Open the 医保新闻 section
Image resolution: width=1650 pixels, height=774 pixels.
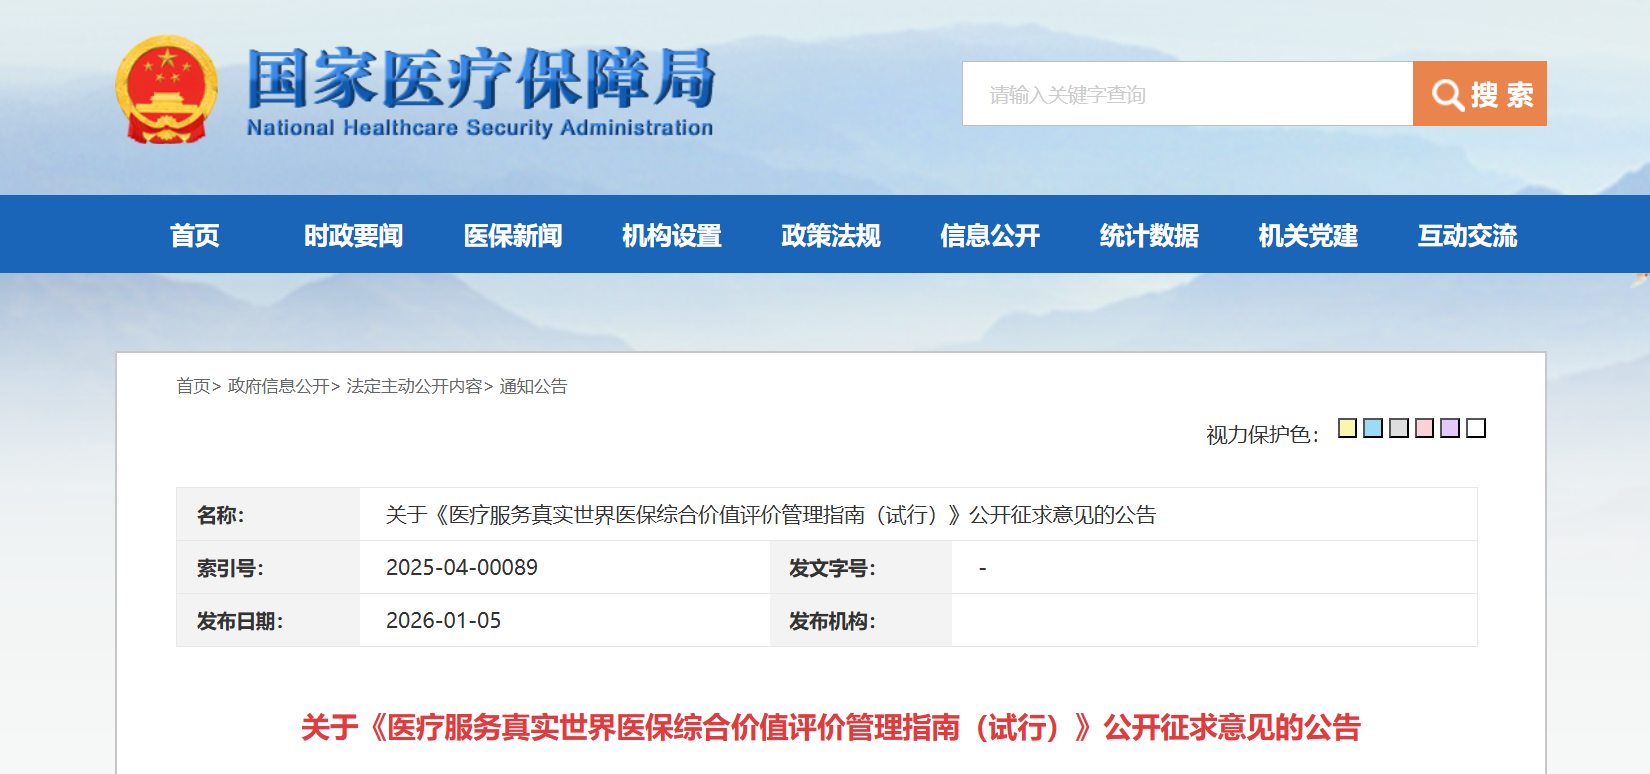514,235
